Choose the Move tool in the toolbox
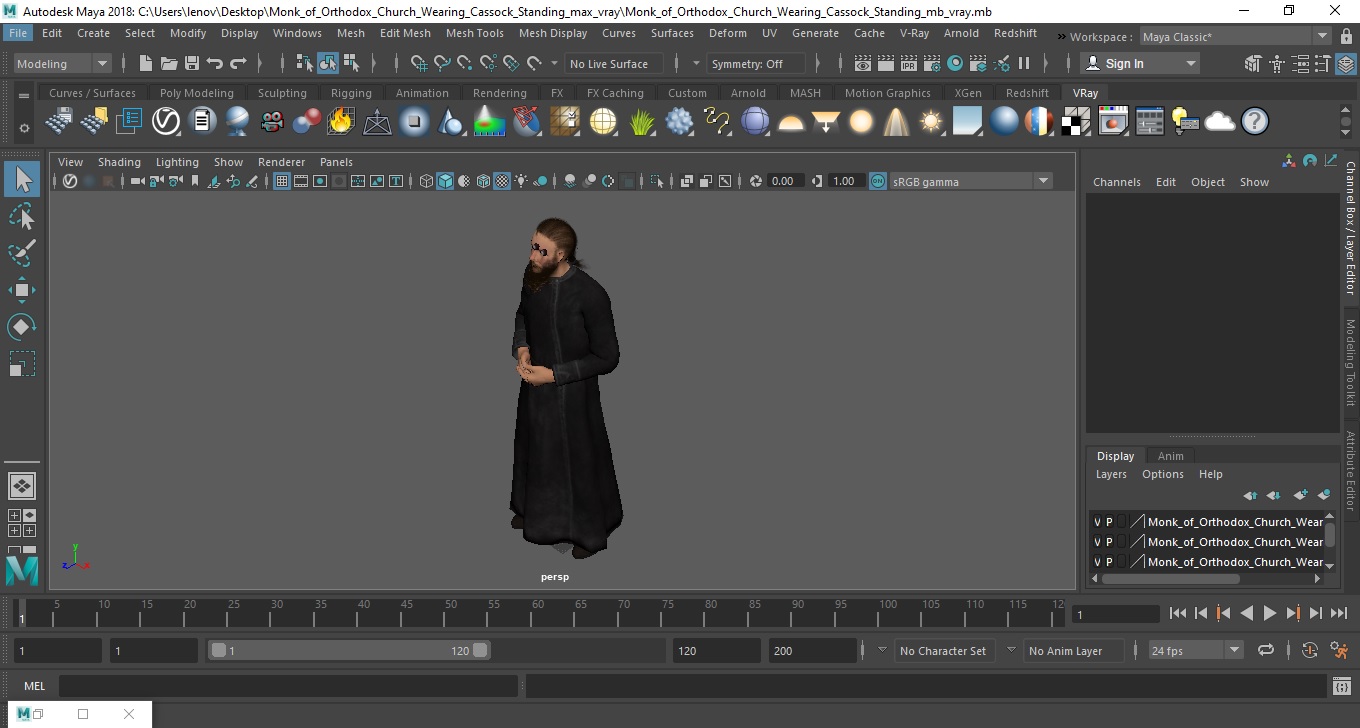The width and height of the screenshot is (1360, 728). 22,290
